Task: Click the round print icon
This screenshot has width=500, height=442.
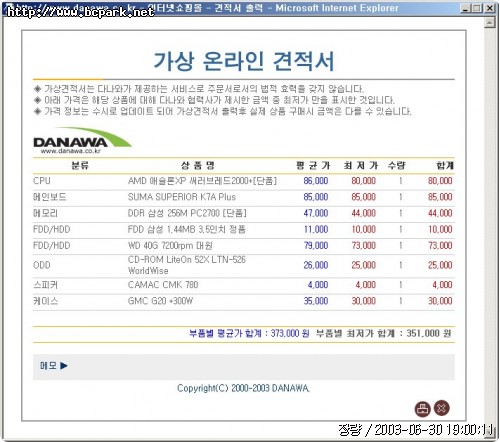Action: coord(422,408)
